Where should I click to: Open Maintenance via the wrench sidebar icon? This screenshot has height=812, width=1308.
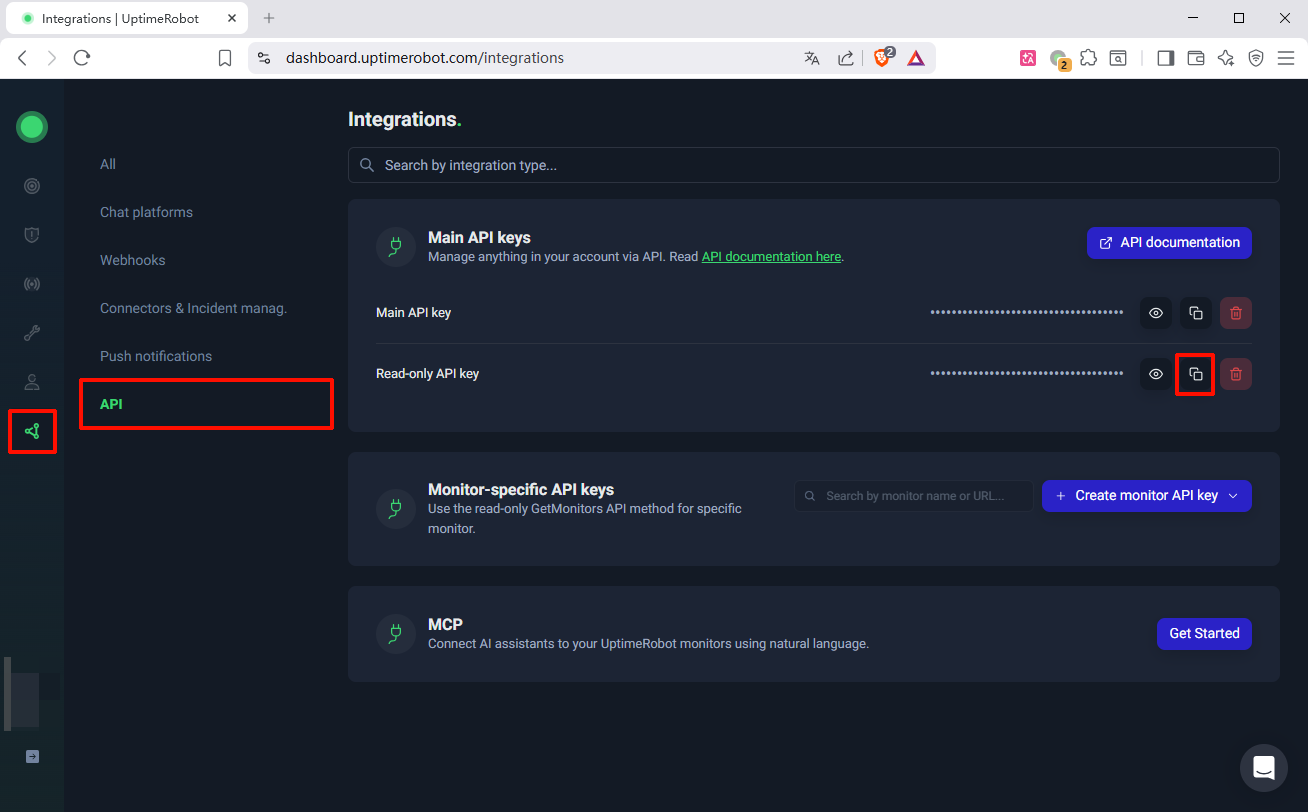32,333
